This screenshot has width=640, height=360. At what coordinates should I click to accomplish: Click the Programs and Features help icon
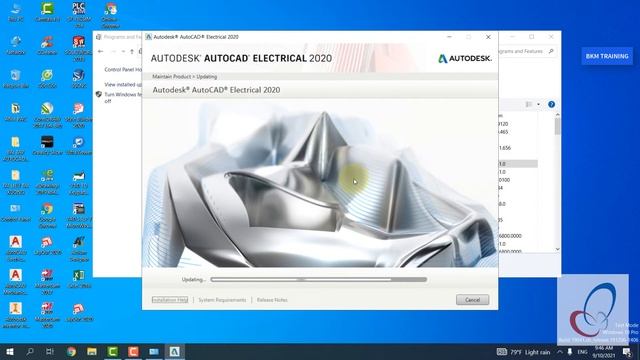[x=551, y=104]
